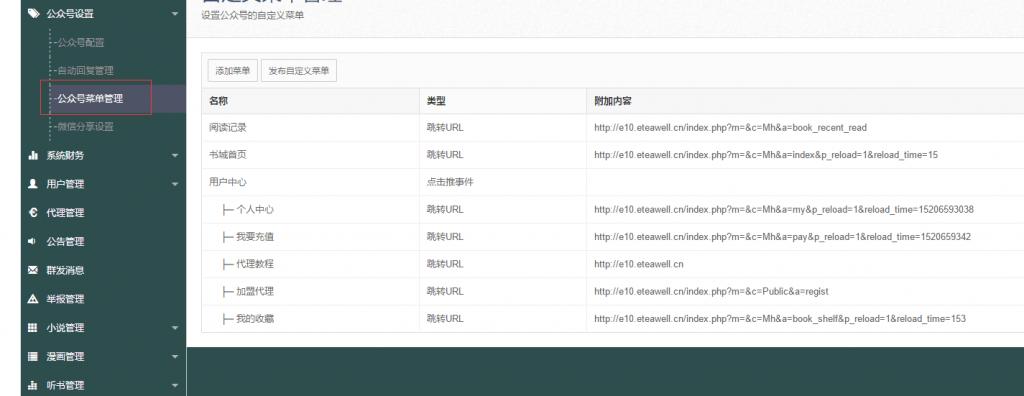This screenshot has width=1024, height=396.
Task: Expand the 用户管理 dropdown arrow
Action: tap(174, 184)
